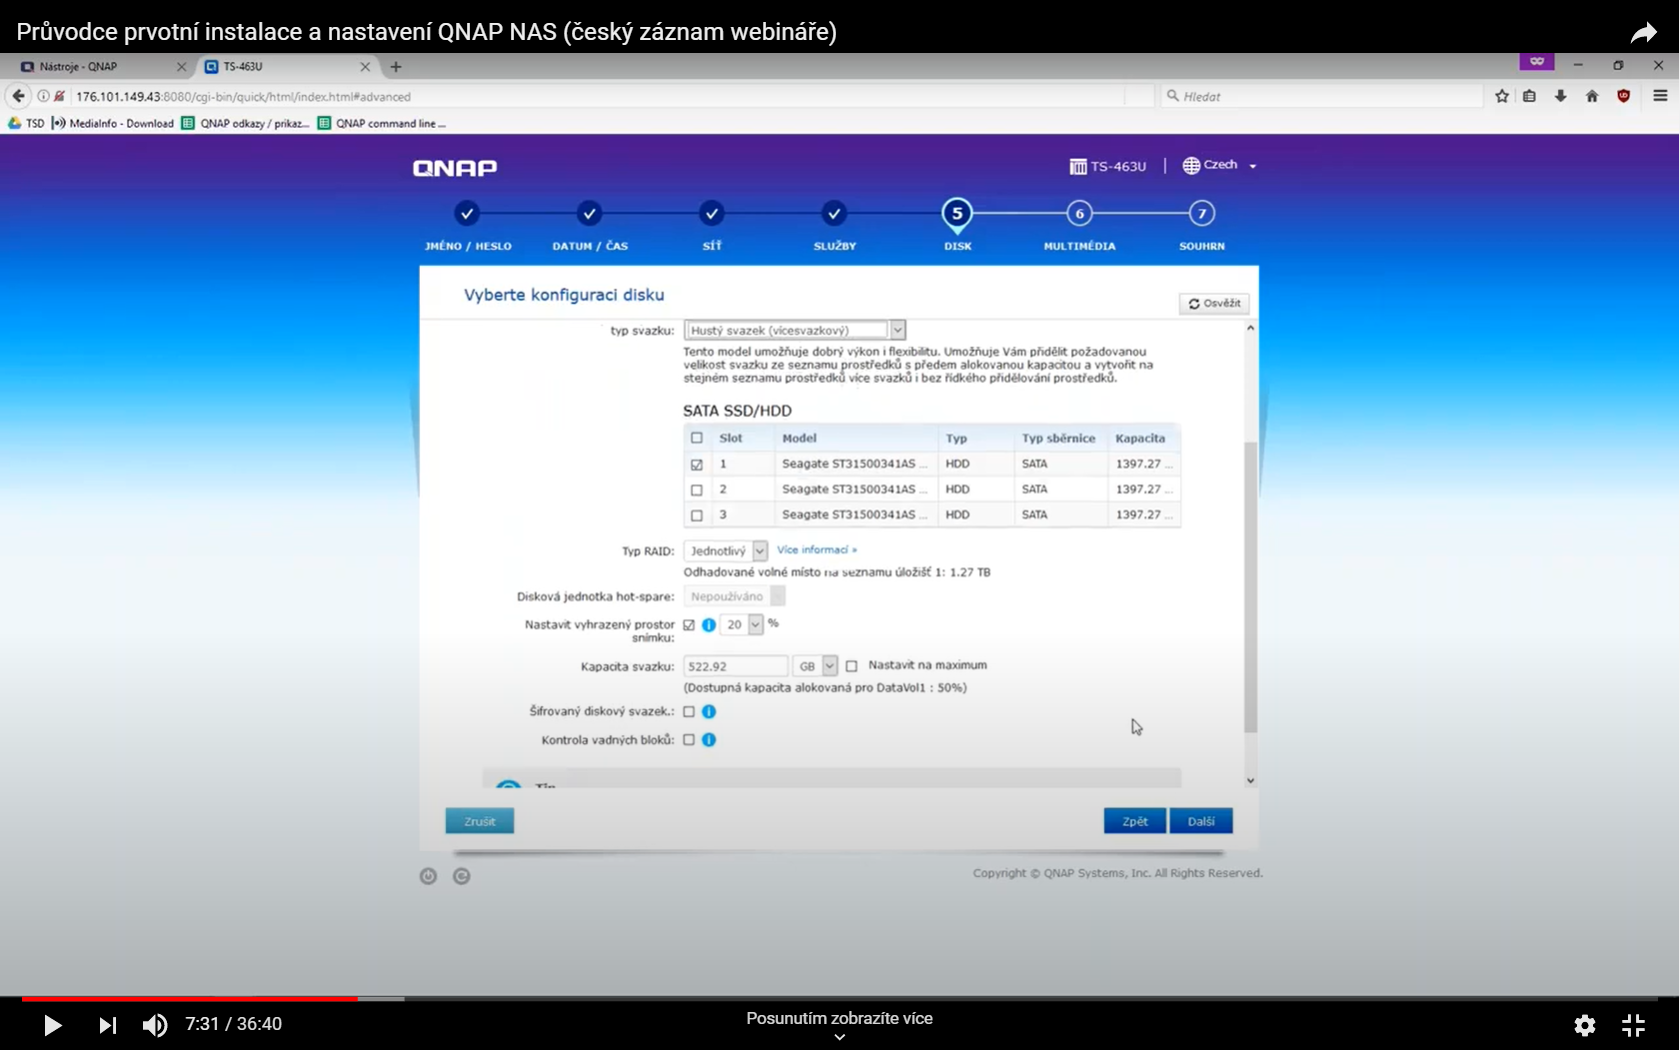Open the Více informací link
Screen dimensions: 1680x1050
tap(817, 550)
